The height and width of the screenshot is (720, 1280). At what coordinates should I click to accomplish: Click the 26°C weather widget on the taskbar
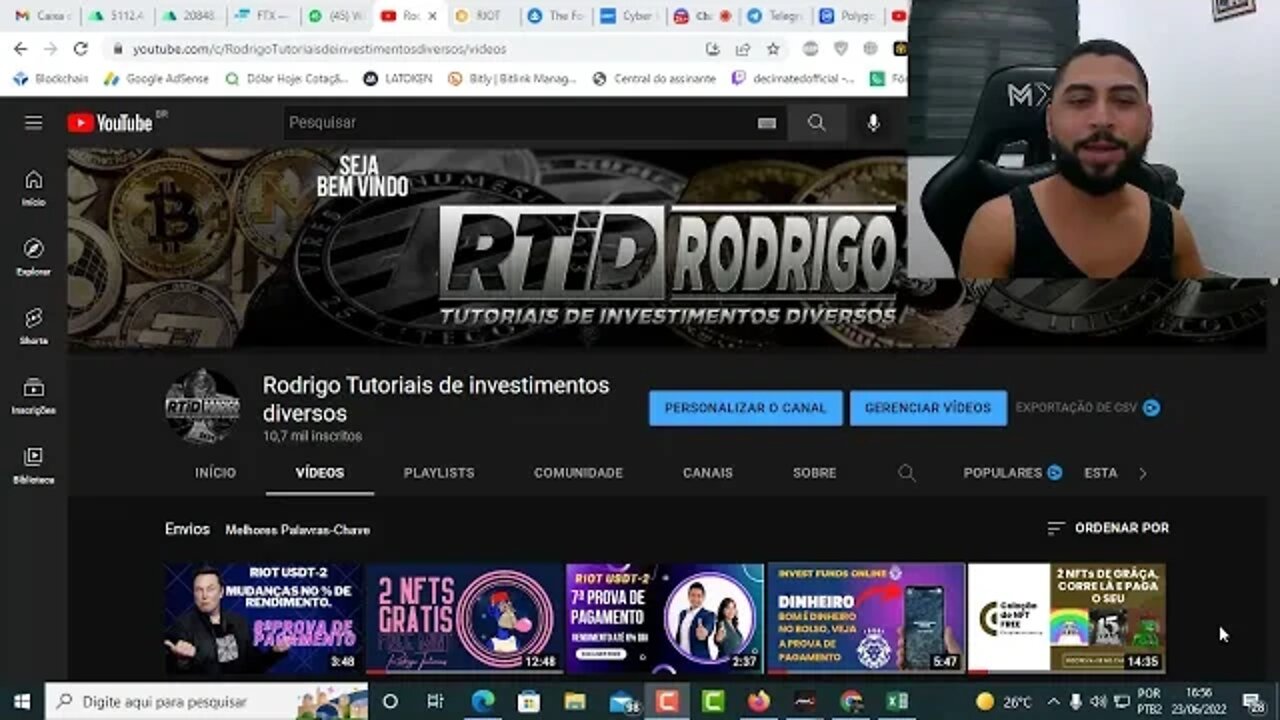1003,701
